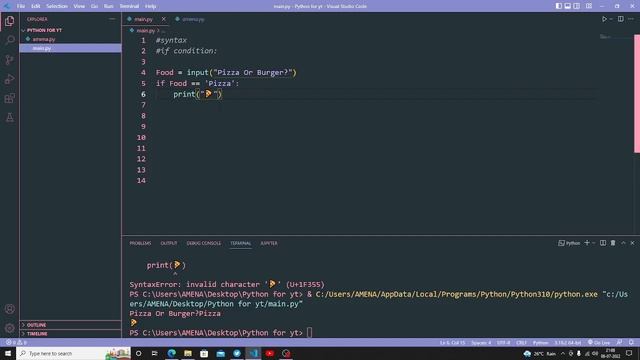Viewport: 640px width, 360px height.
Task: Open dropdown next to Run button
Action: coord(611,19)
